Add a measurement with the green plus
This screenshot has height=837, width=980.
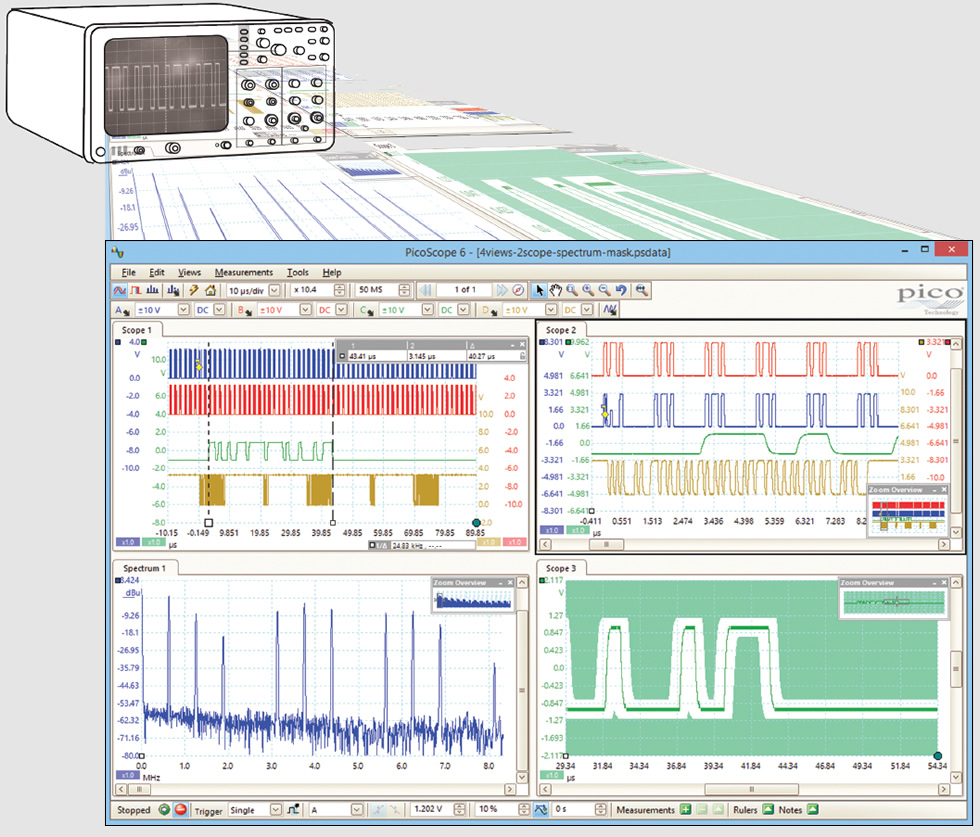(686, 809)
